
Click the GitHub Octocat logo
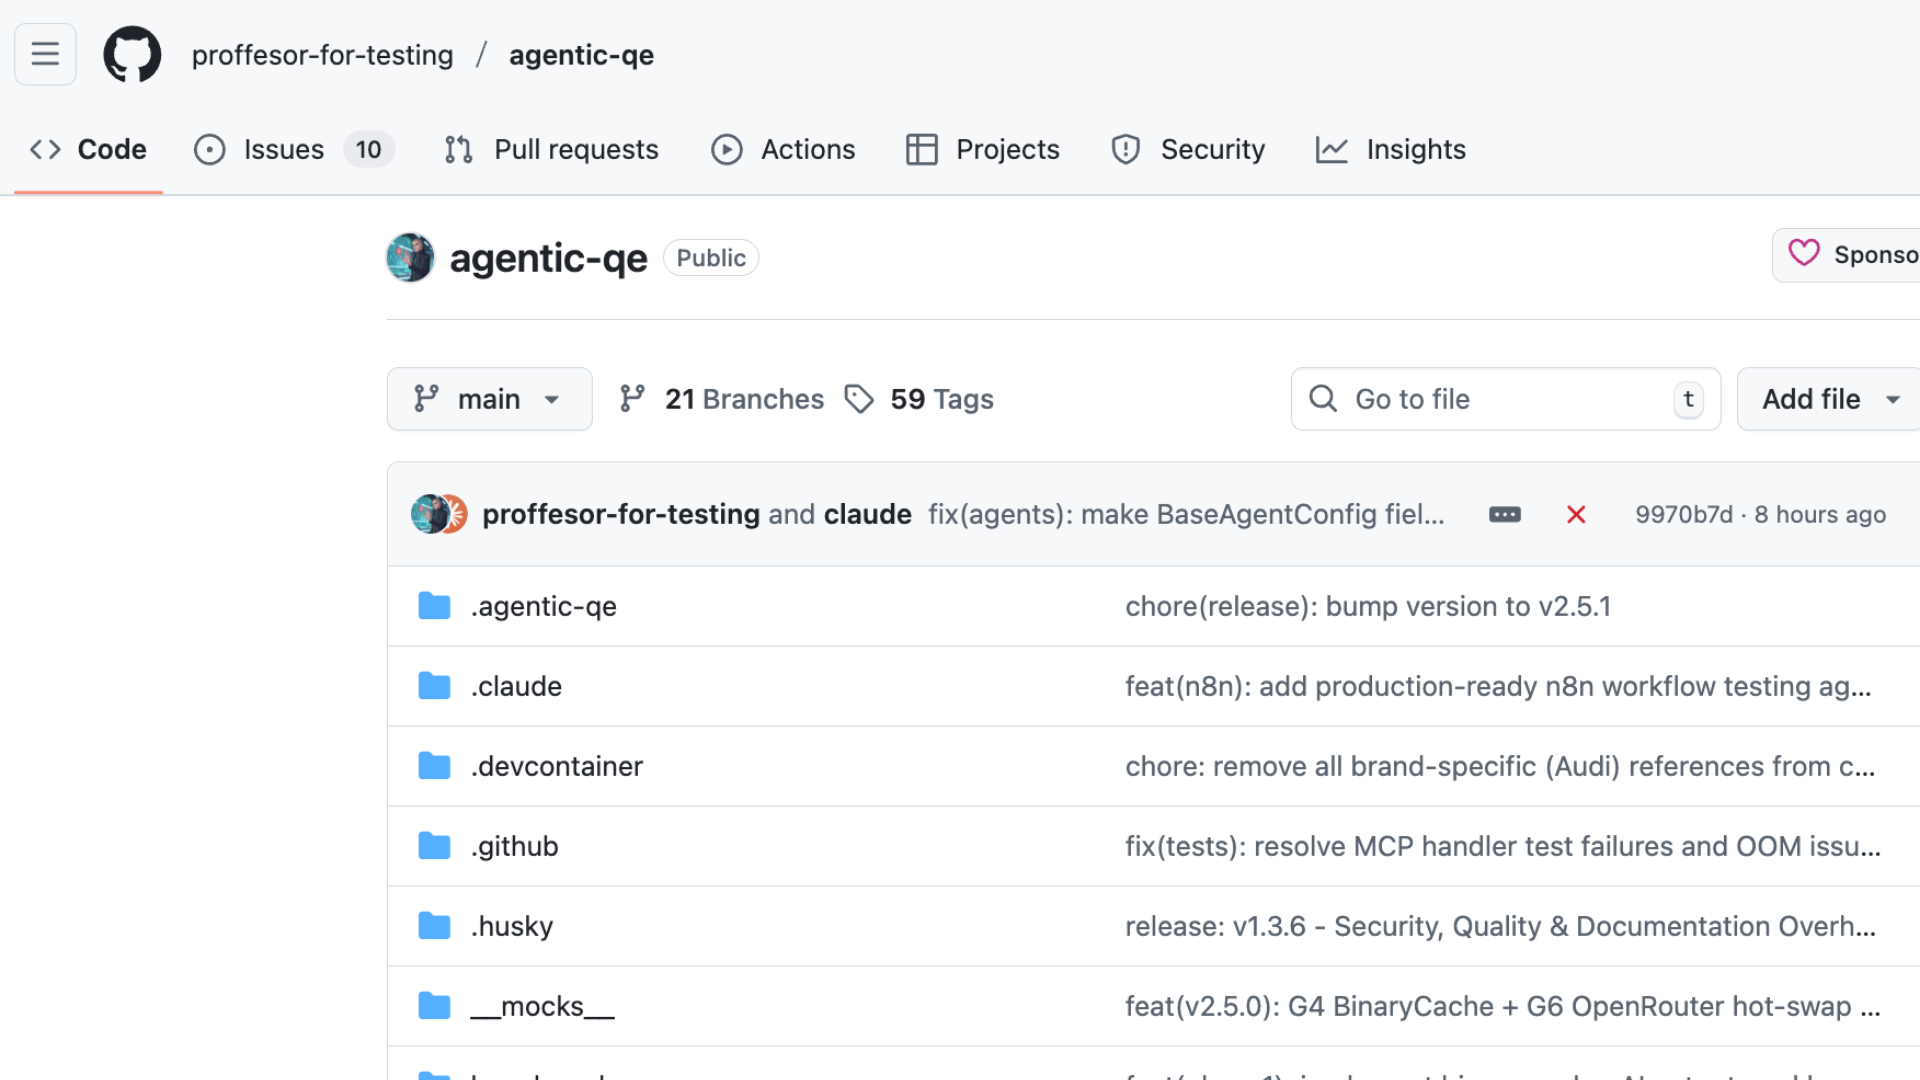[x=132, y=54]
